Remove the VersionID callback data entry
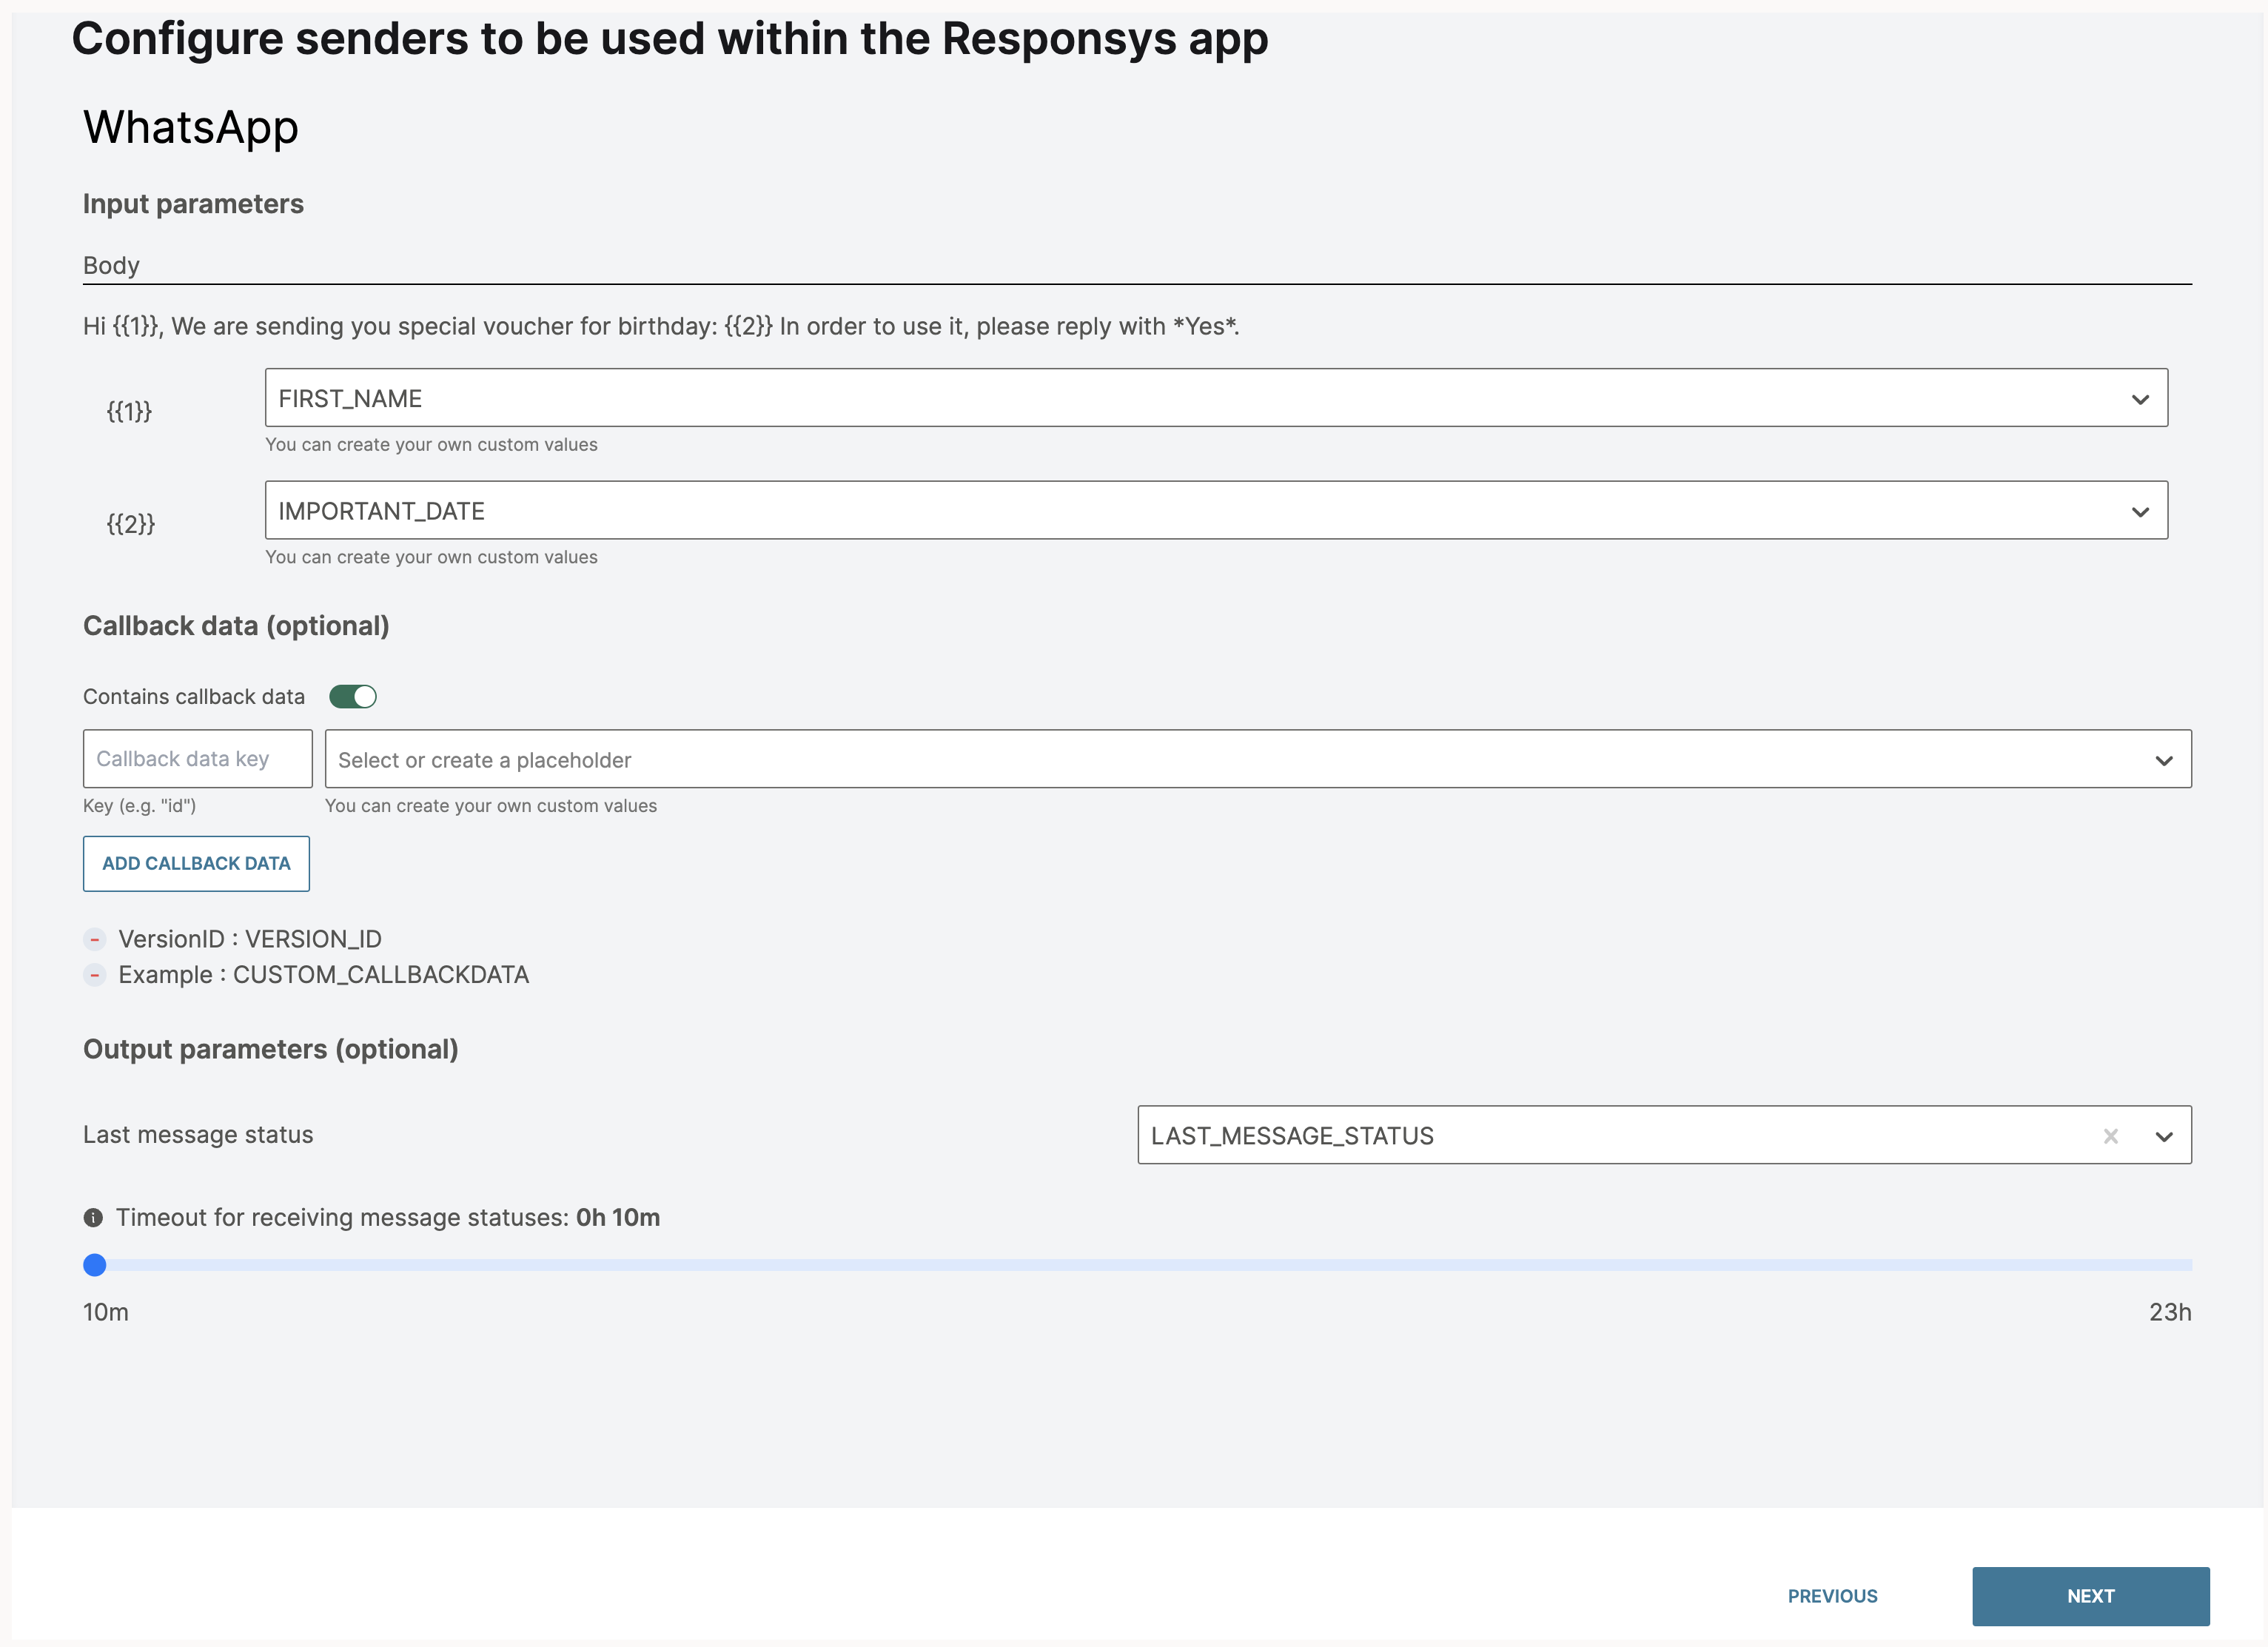This screenshot has width=2268, height=1647. point(95,939)
